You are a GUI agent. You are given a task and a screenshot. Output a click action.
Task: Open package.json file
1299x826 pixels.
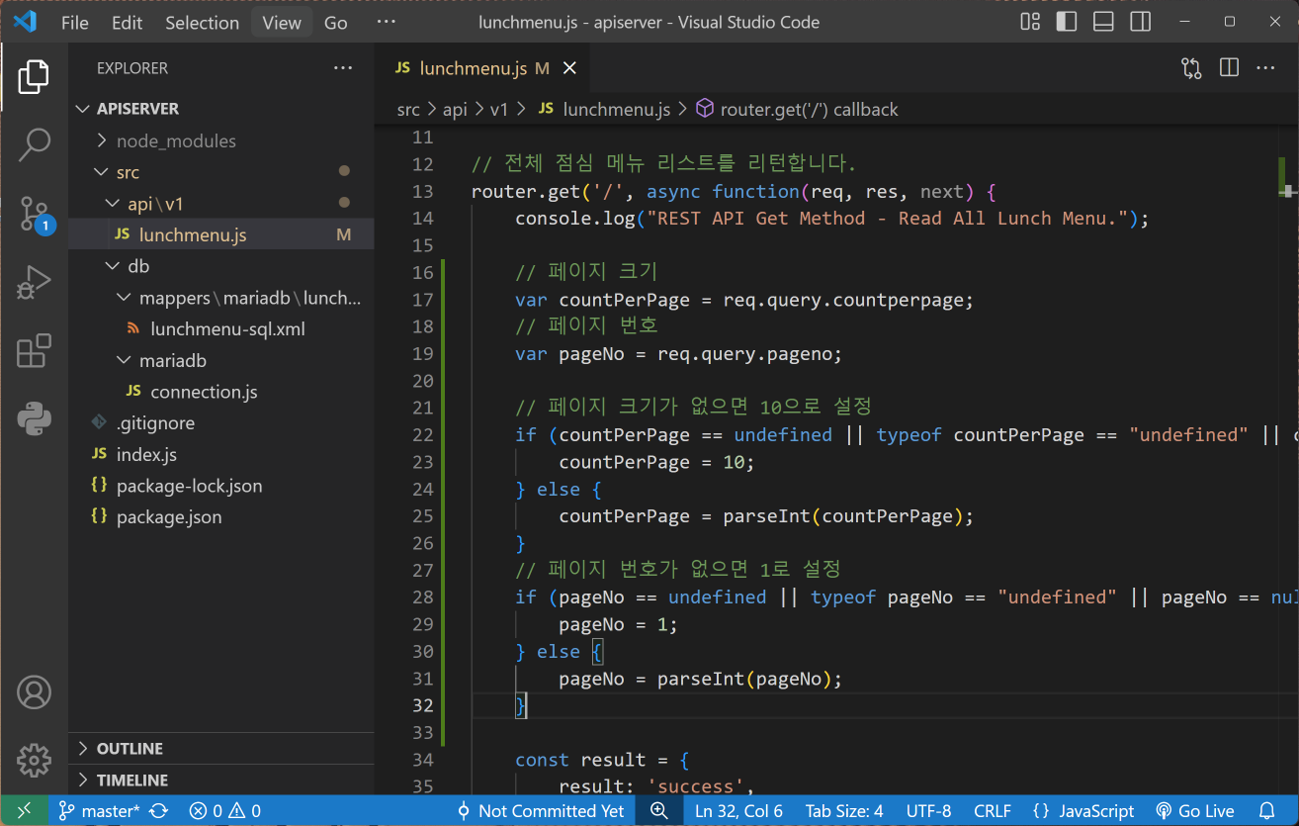tap(221, 517)
